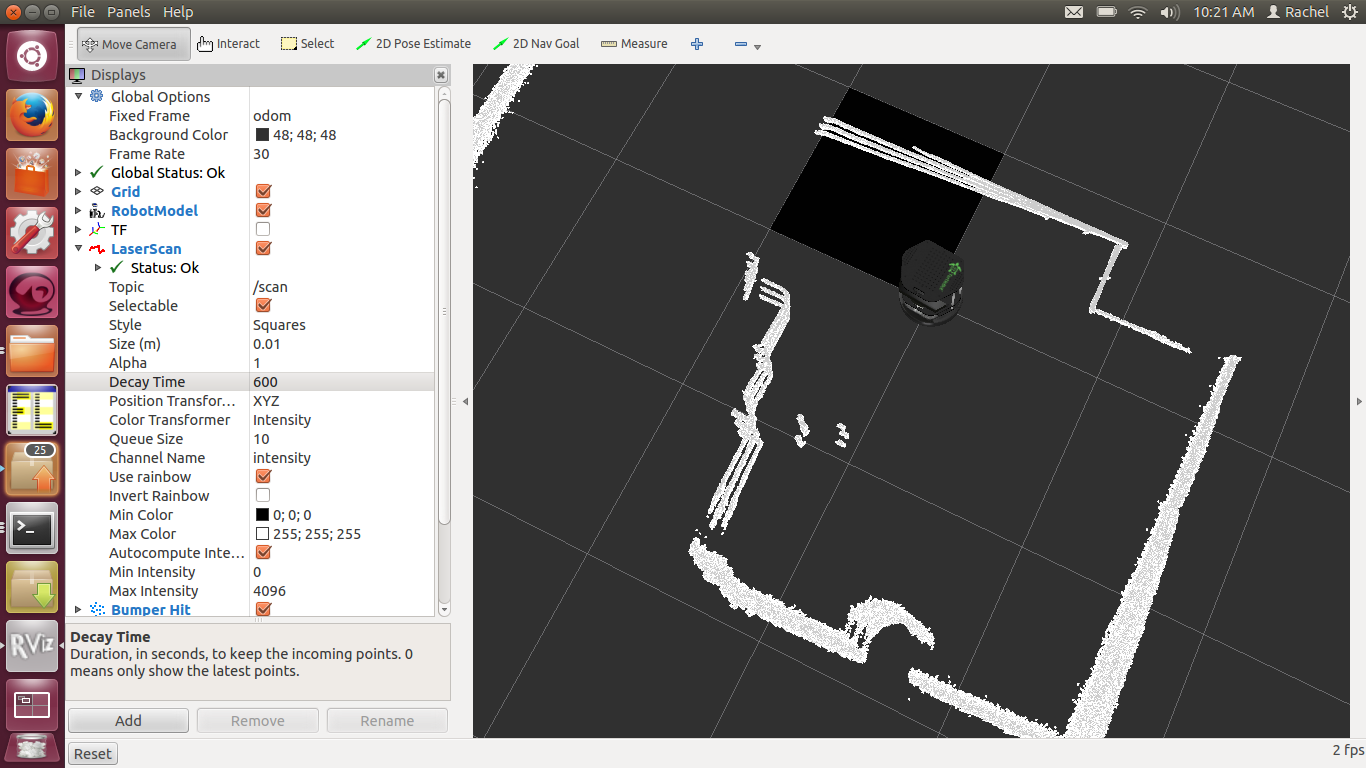The image size is (1366, 768).
Task: Open the workspace switcher in launcher
Action: (x=33, y=705)
